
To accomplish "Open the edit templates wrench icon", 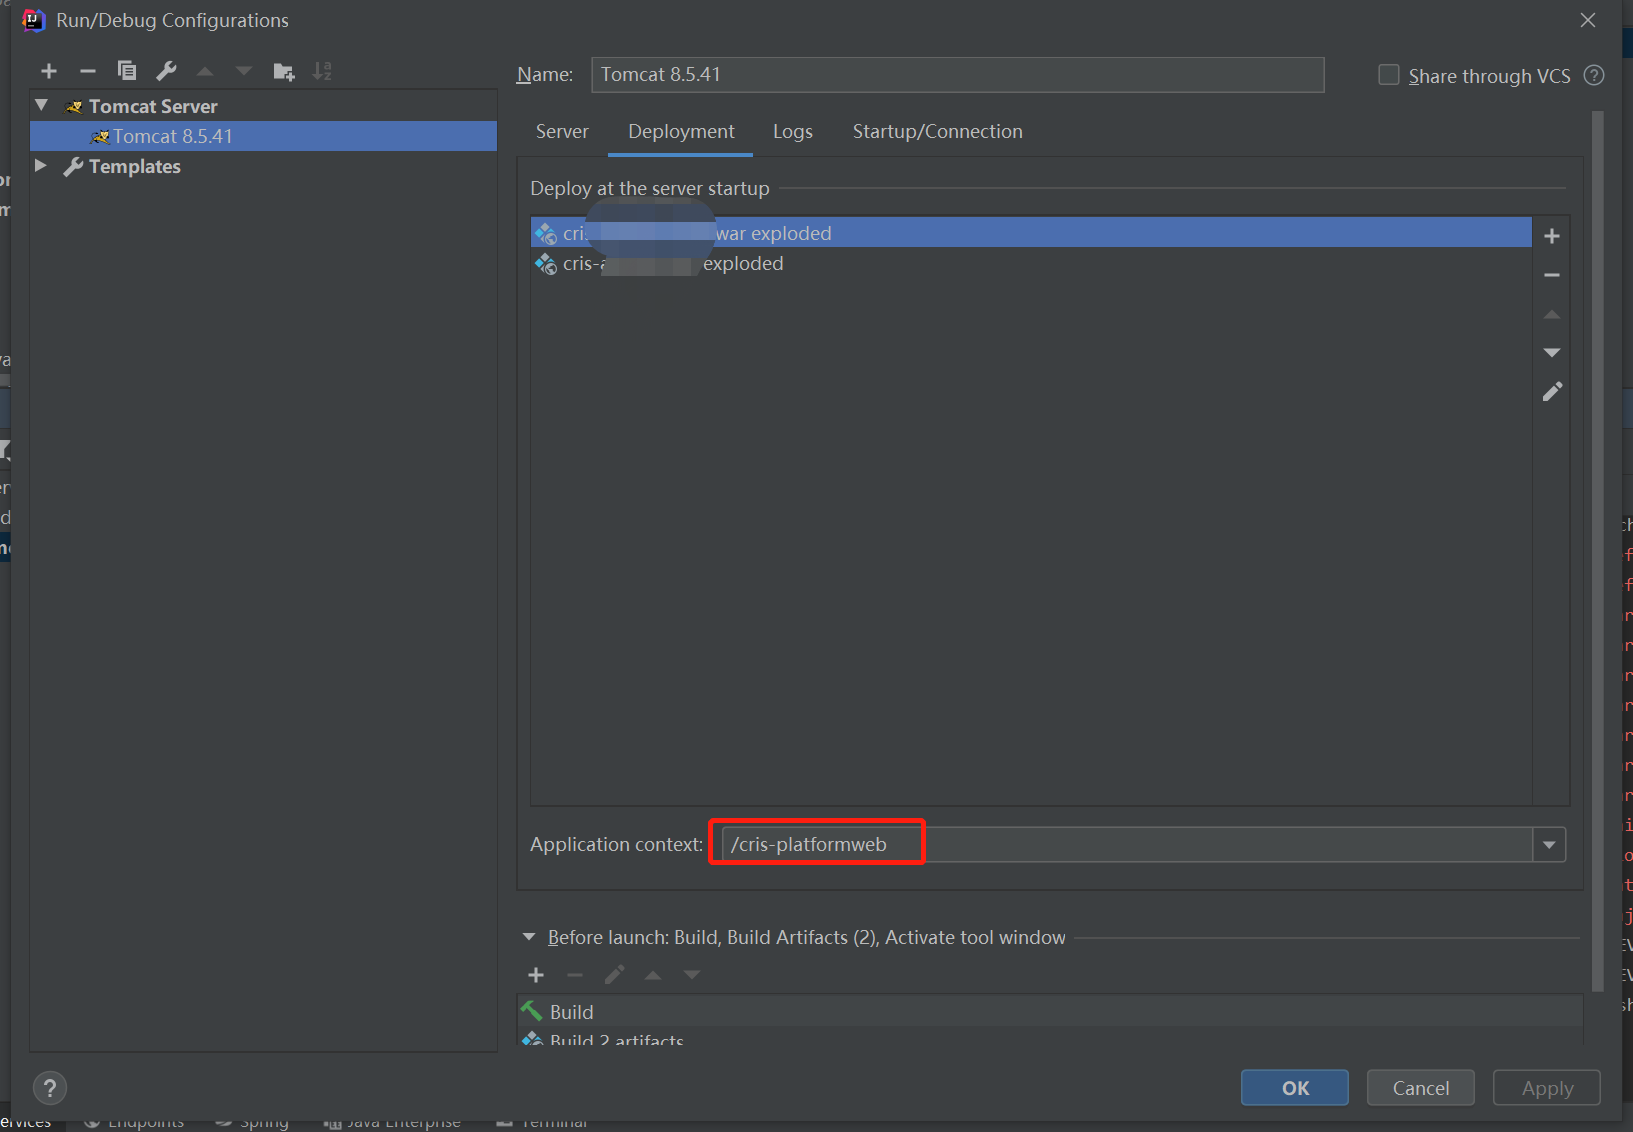I will [166, 71].
